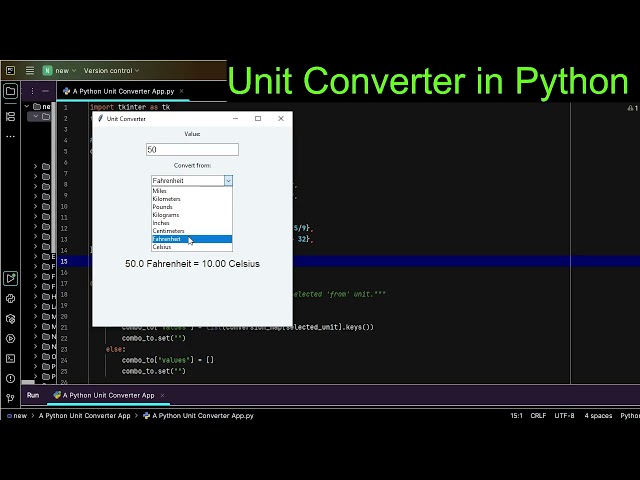Select the Run tool window label

click(33, 395)
